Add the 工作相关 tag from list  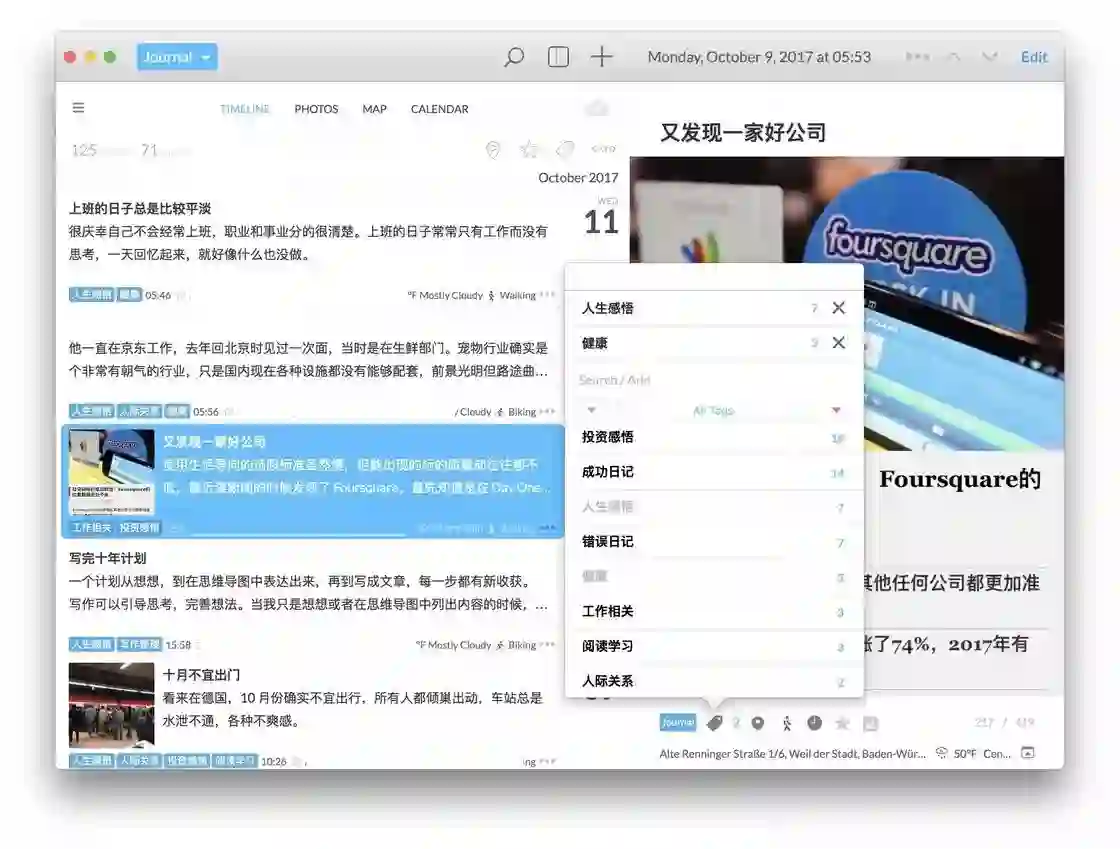coord(714,611)
